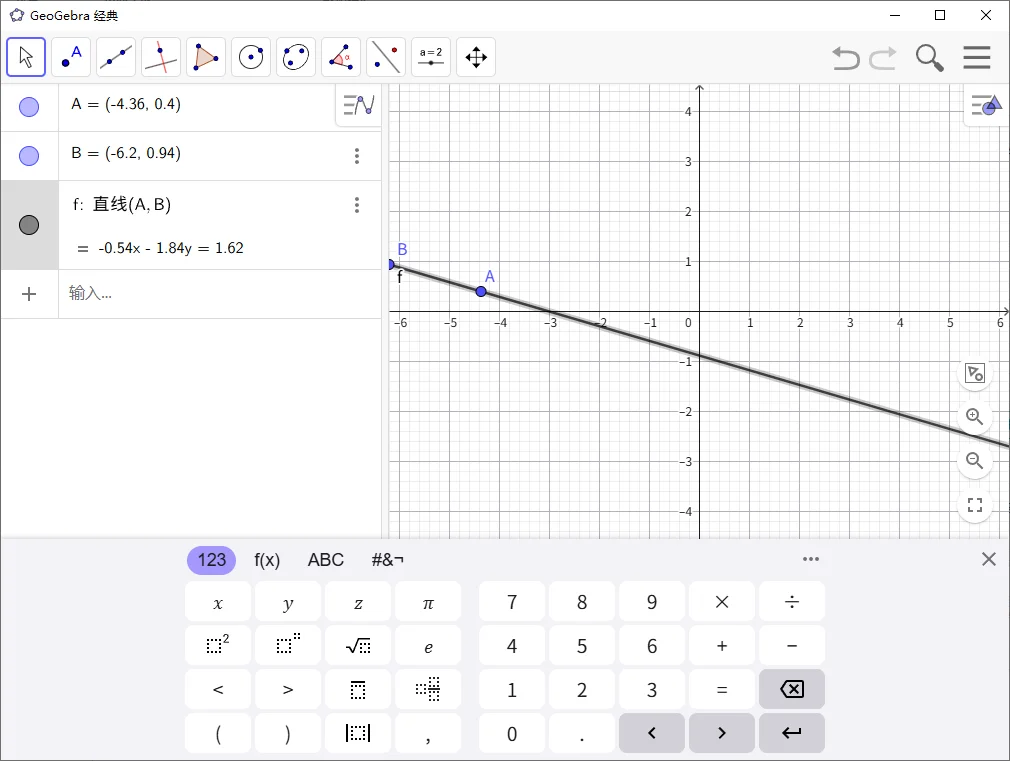This screenshot has height=761, width=1010.
Task: Select the Circle with center tool
Action: (x=251, y=57)
